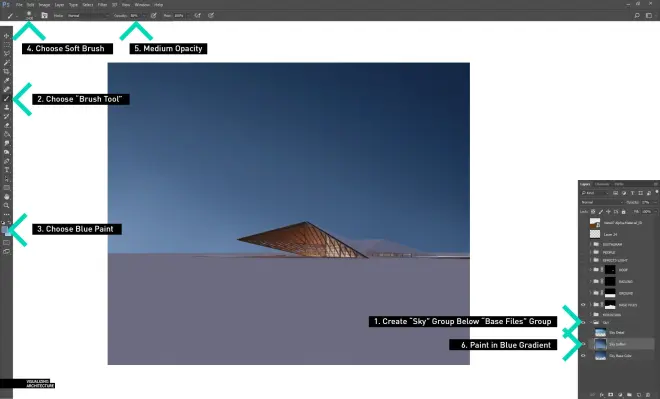Screen dimensions: 660x399
Task: Click the brush Opacity value field
Action: [x=135, y=16]
